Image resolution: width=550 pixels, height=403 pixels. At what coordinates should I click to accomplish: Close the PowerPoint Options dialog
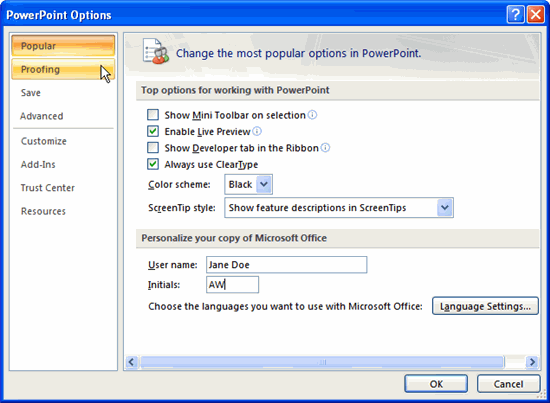coord(536,15)
